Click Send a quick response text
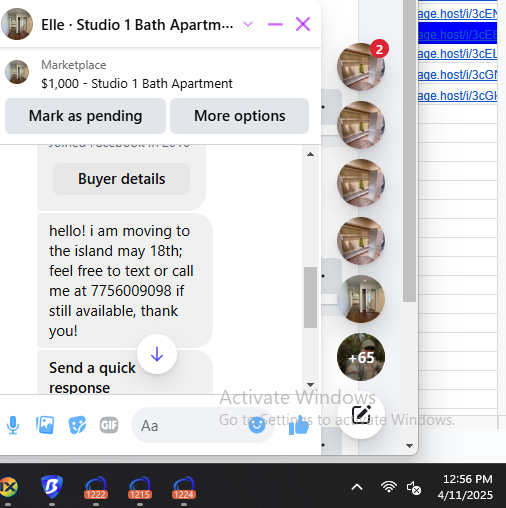Viewport: 506px width, 508px height. tap(92, 377)
